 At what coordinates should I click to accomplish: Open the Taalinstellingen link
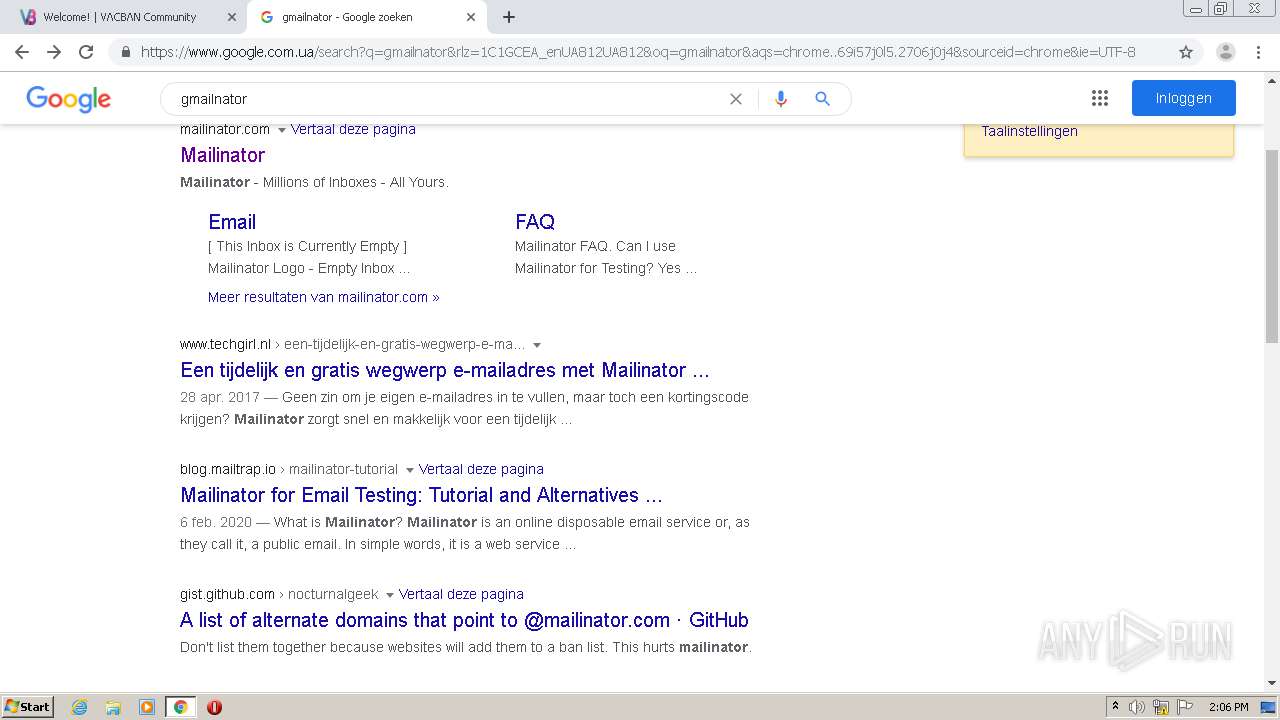pyautogui.click(x=1029, y=131)
